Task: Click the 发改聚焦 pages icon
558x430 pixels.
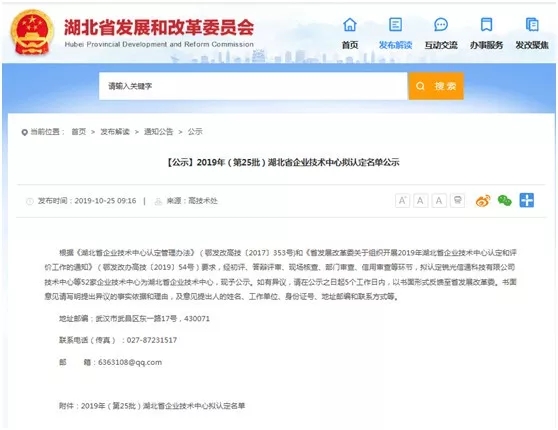Action: (532, 25)
